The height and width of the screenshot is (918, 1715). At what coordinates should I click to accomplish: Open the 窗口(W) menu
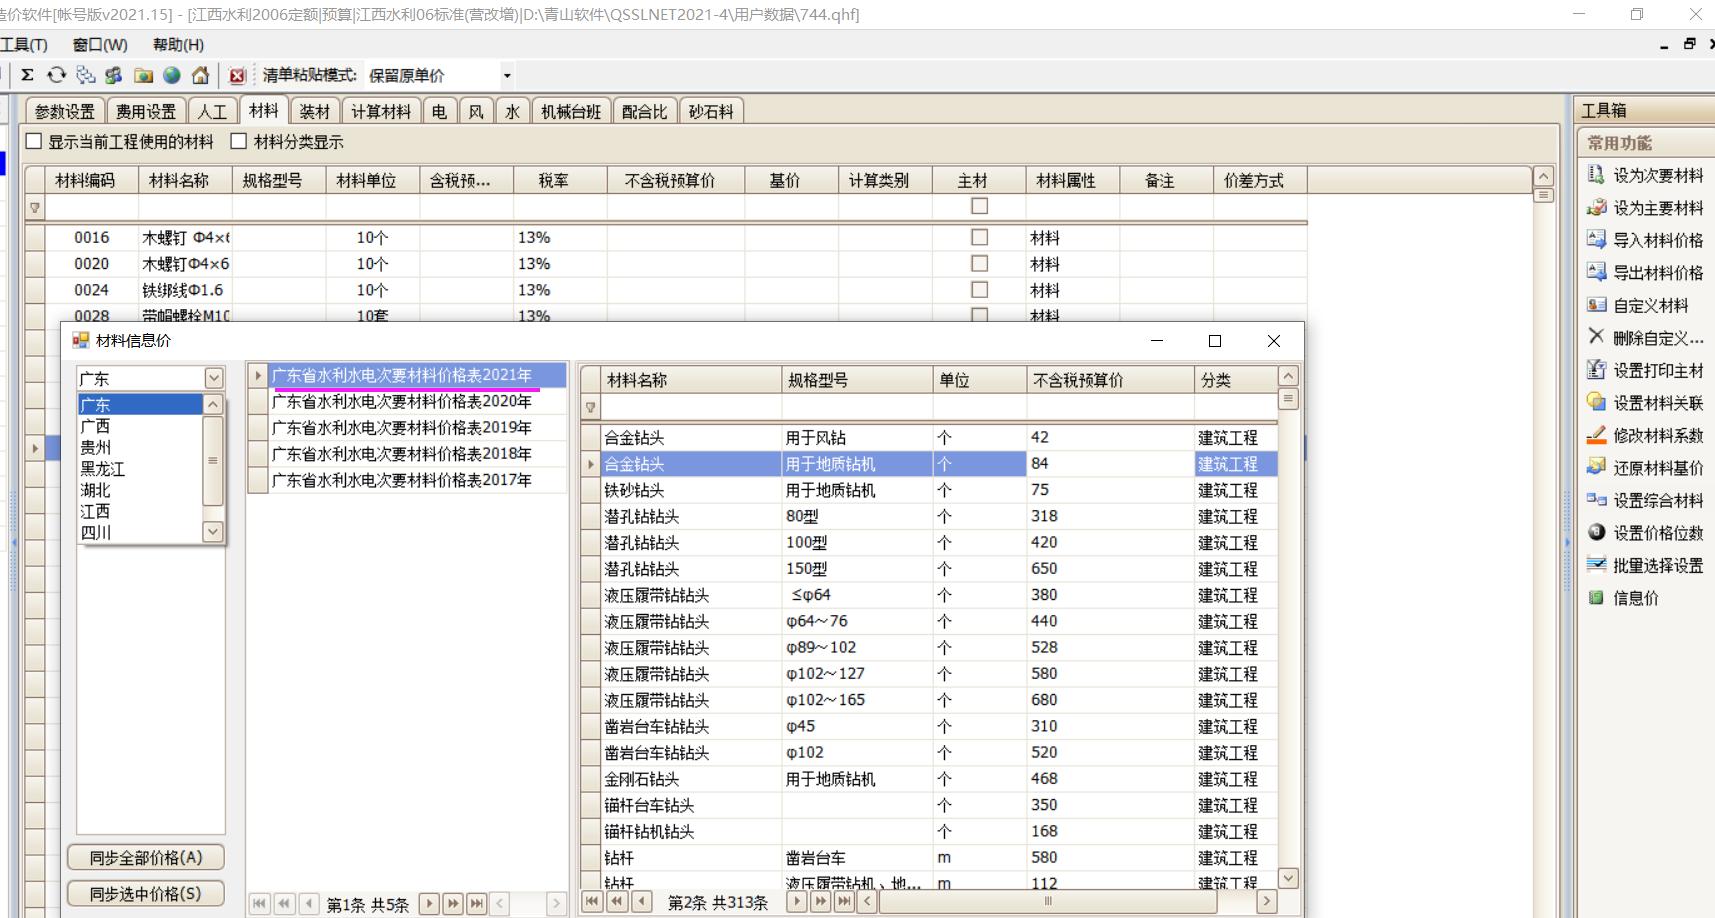[100, 45]
